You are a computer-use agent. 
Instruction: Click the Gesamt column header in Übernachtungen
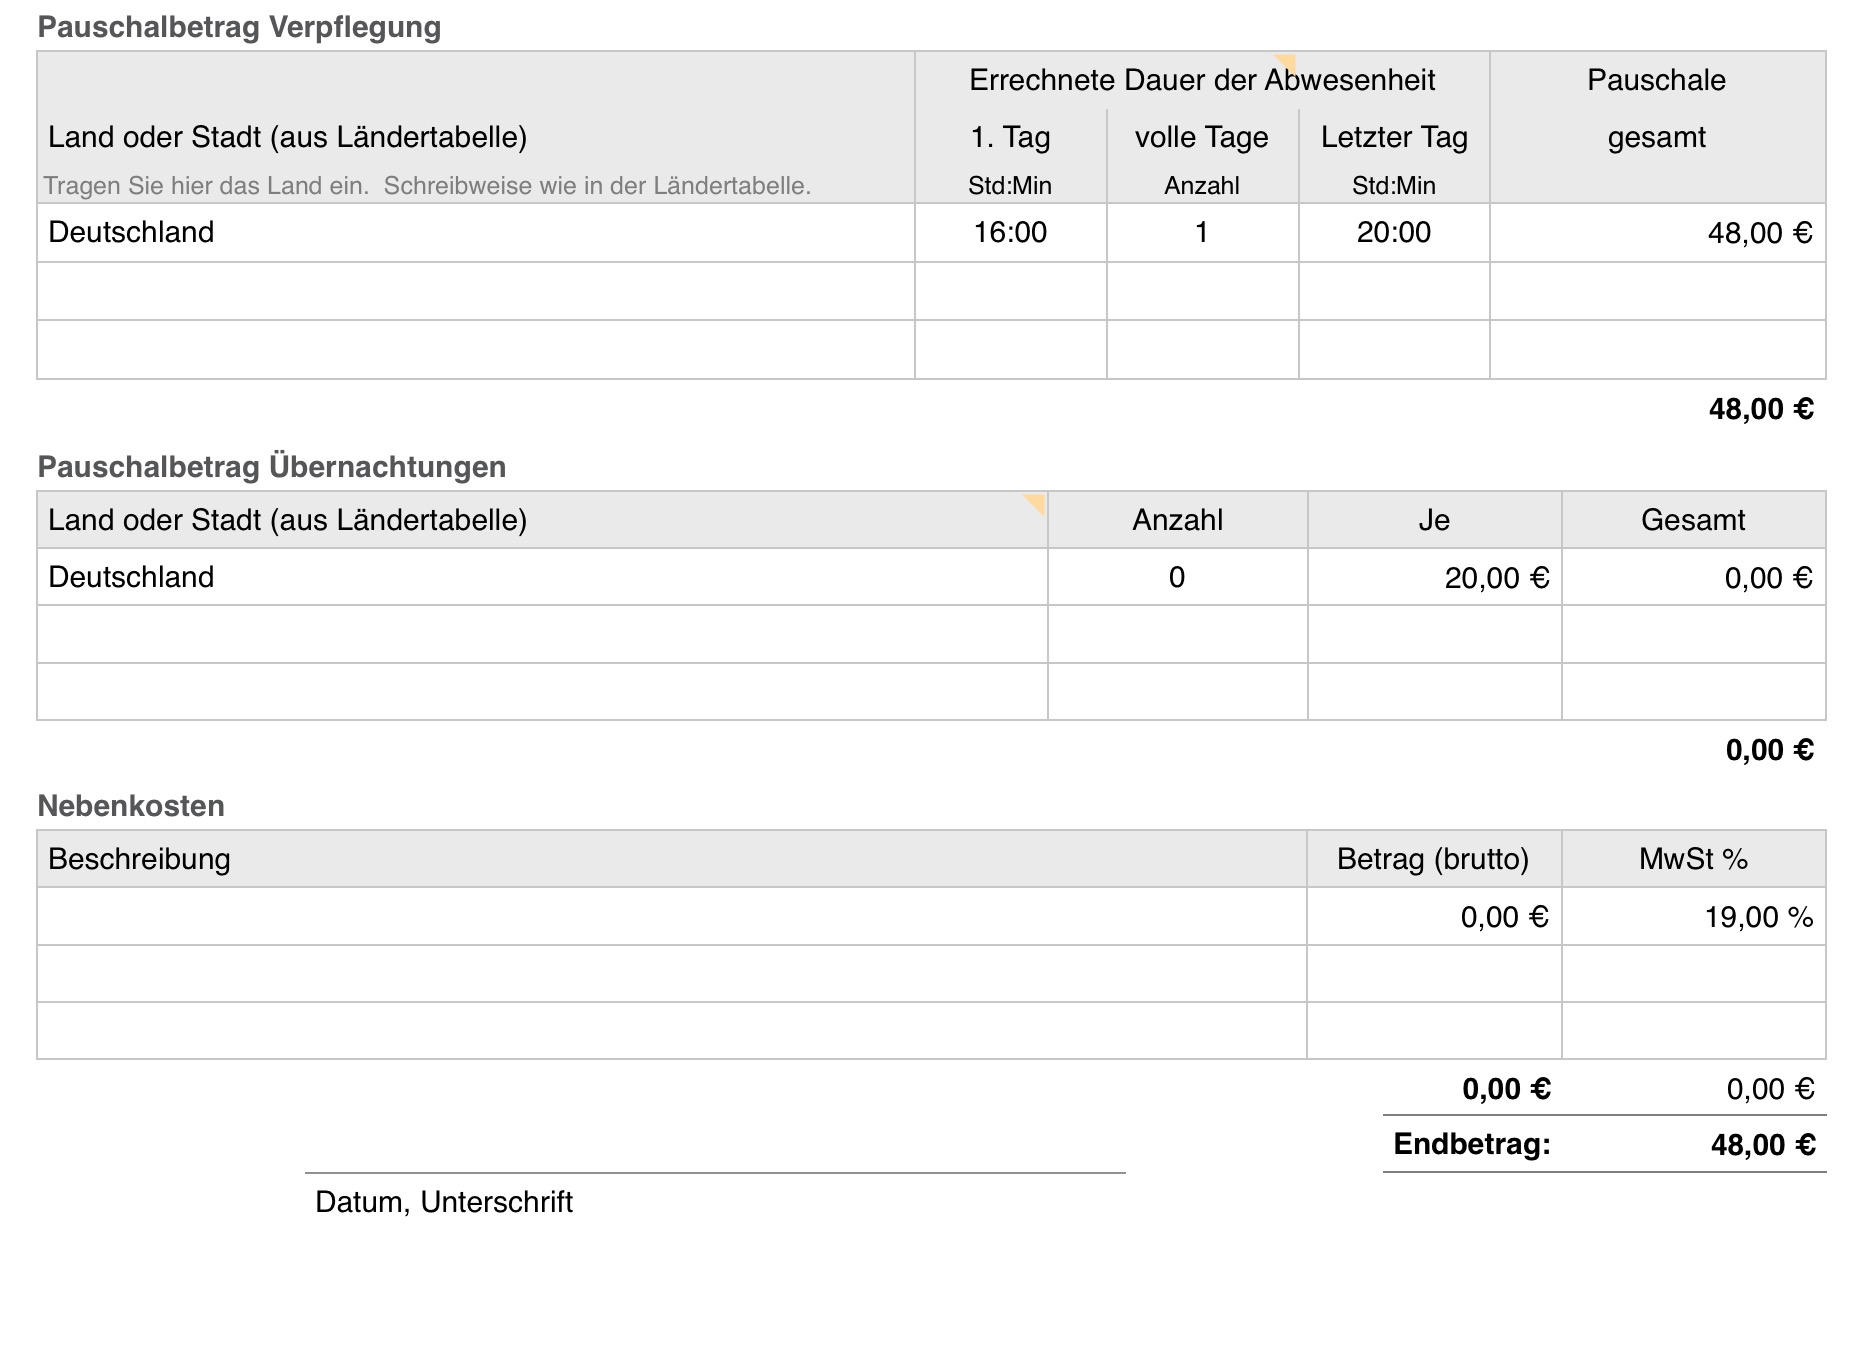1693,520
